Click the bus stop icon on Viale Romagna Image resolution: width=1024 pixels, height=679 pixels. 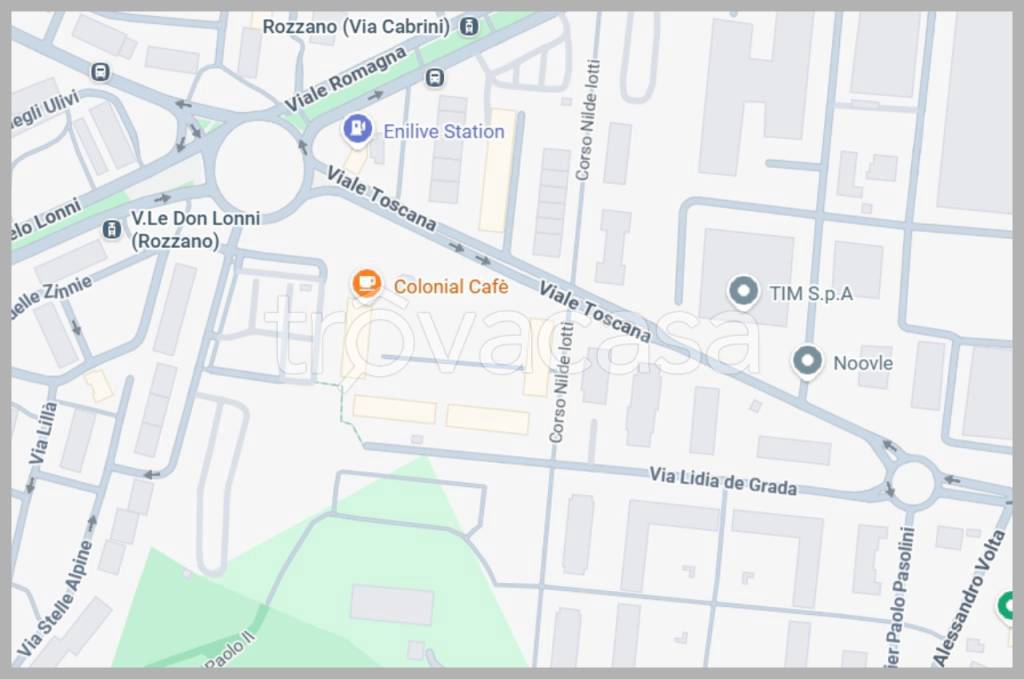coord(434,78)
